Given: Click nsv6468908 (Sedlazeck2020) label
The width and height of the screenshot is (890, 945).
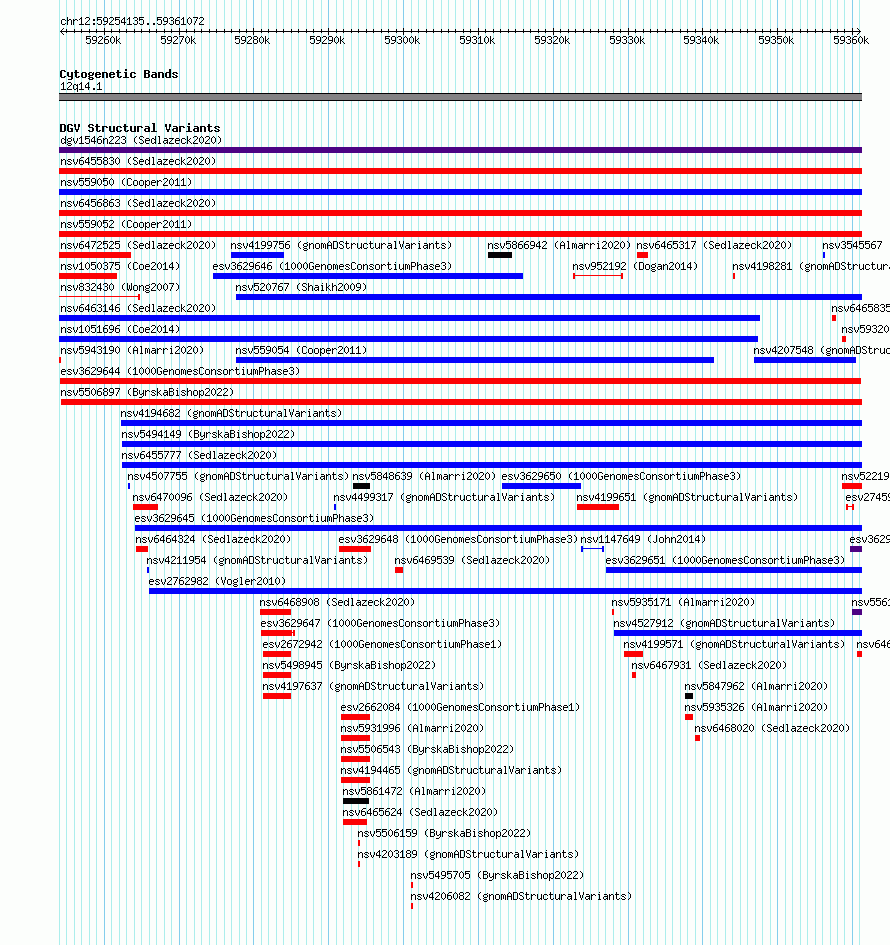Looking at the screenshot, I should (337, 603).
